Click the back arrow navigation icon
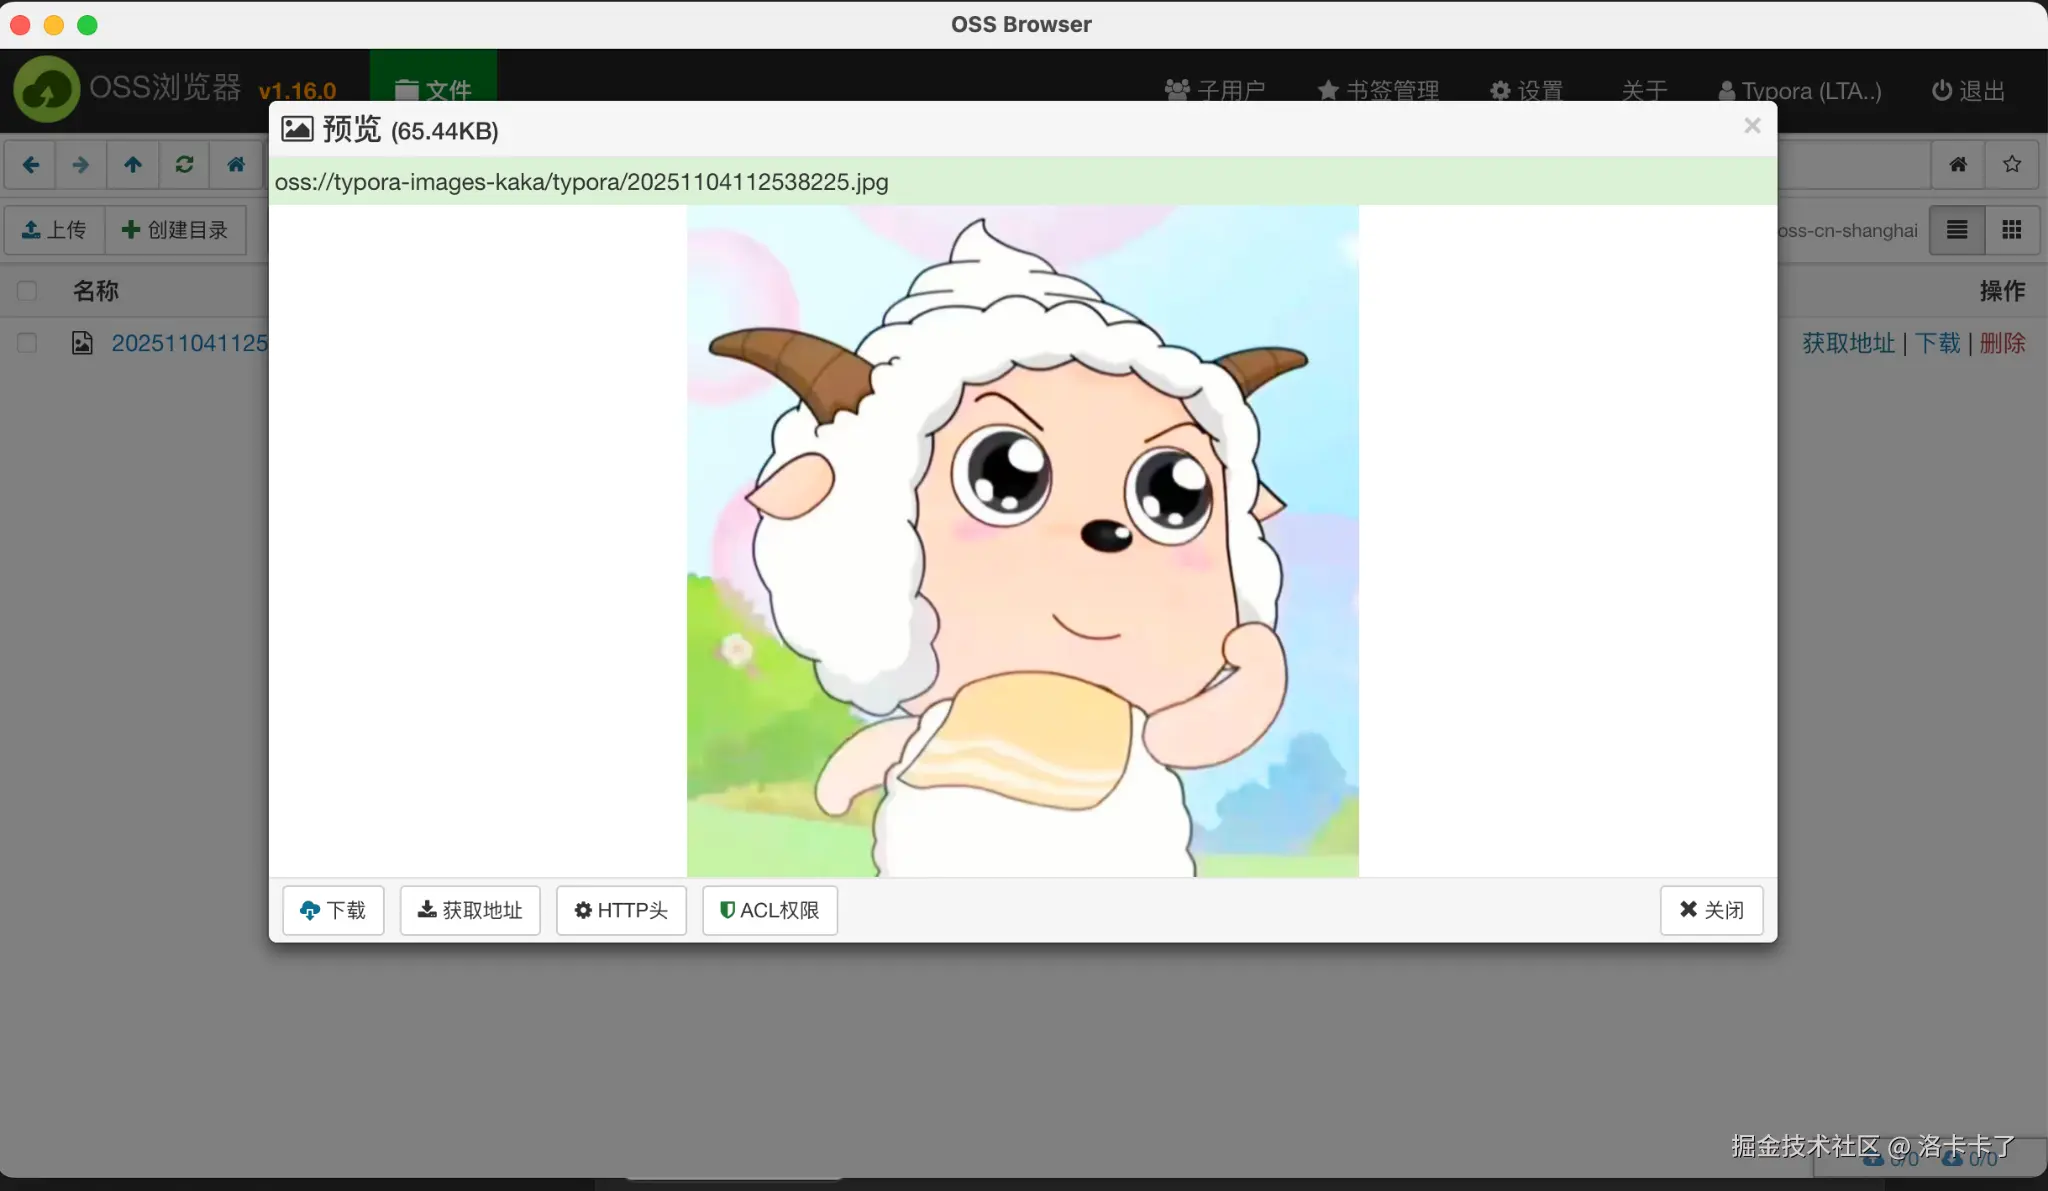2048x1191 pixels. 31,165
